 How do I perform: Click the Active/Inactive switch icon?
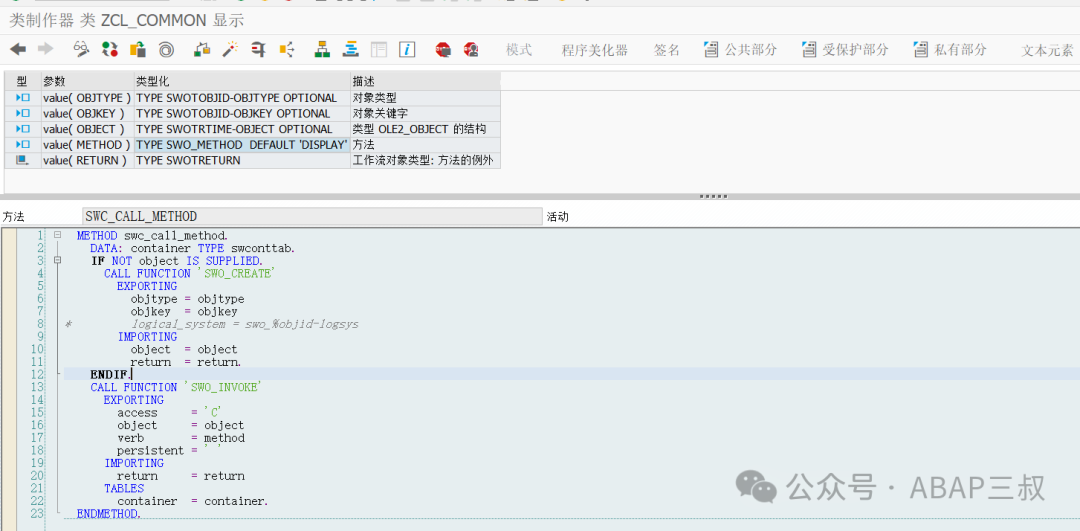(x=110, y=49)
